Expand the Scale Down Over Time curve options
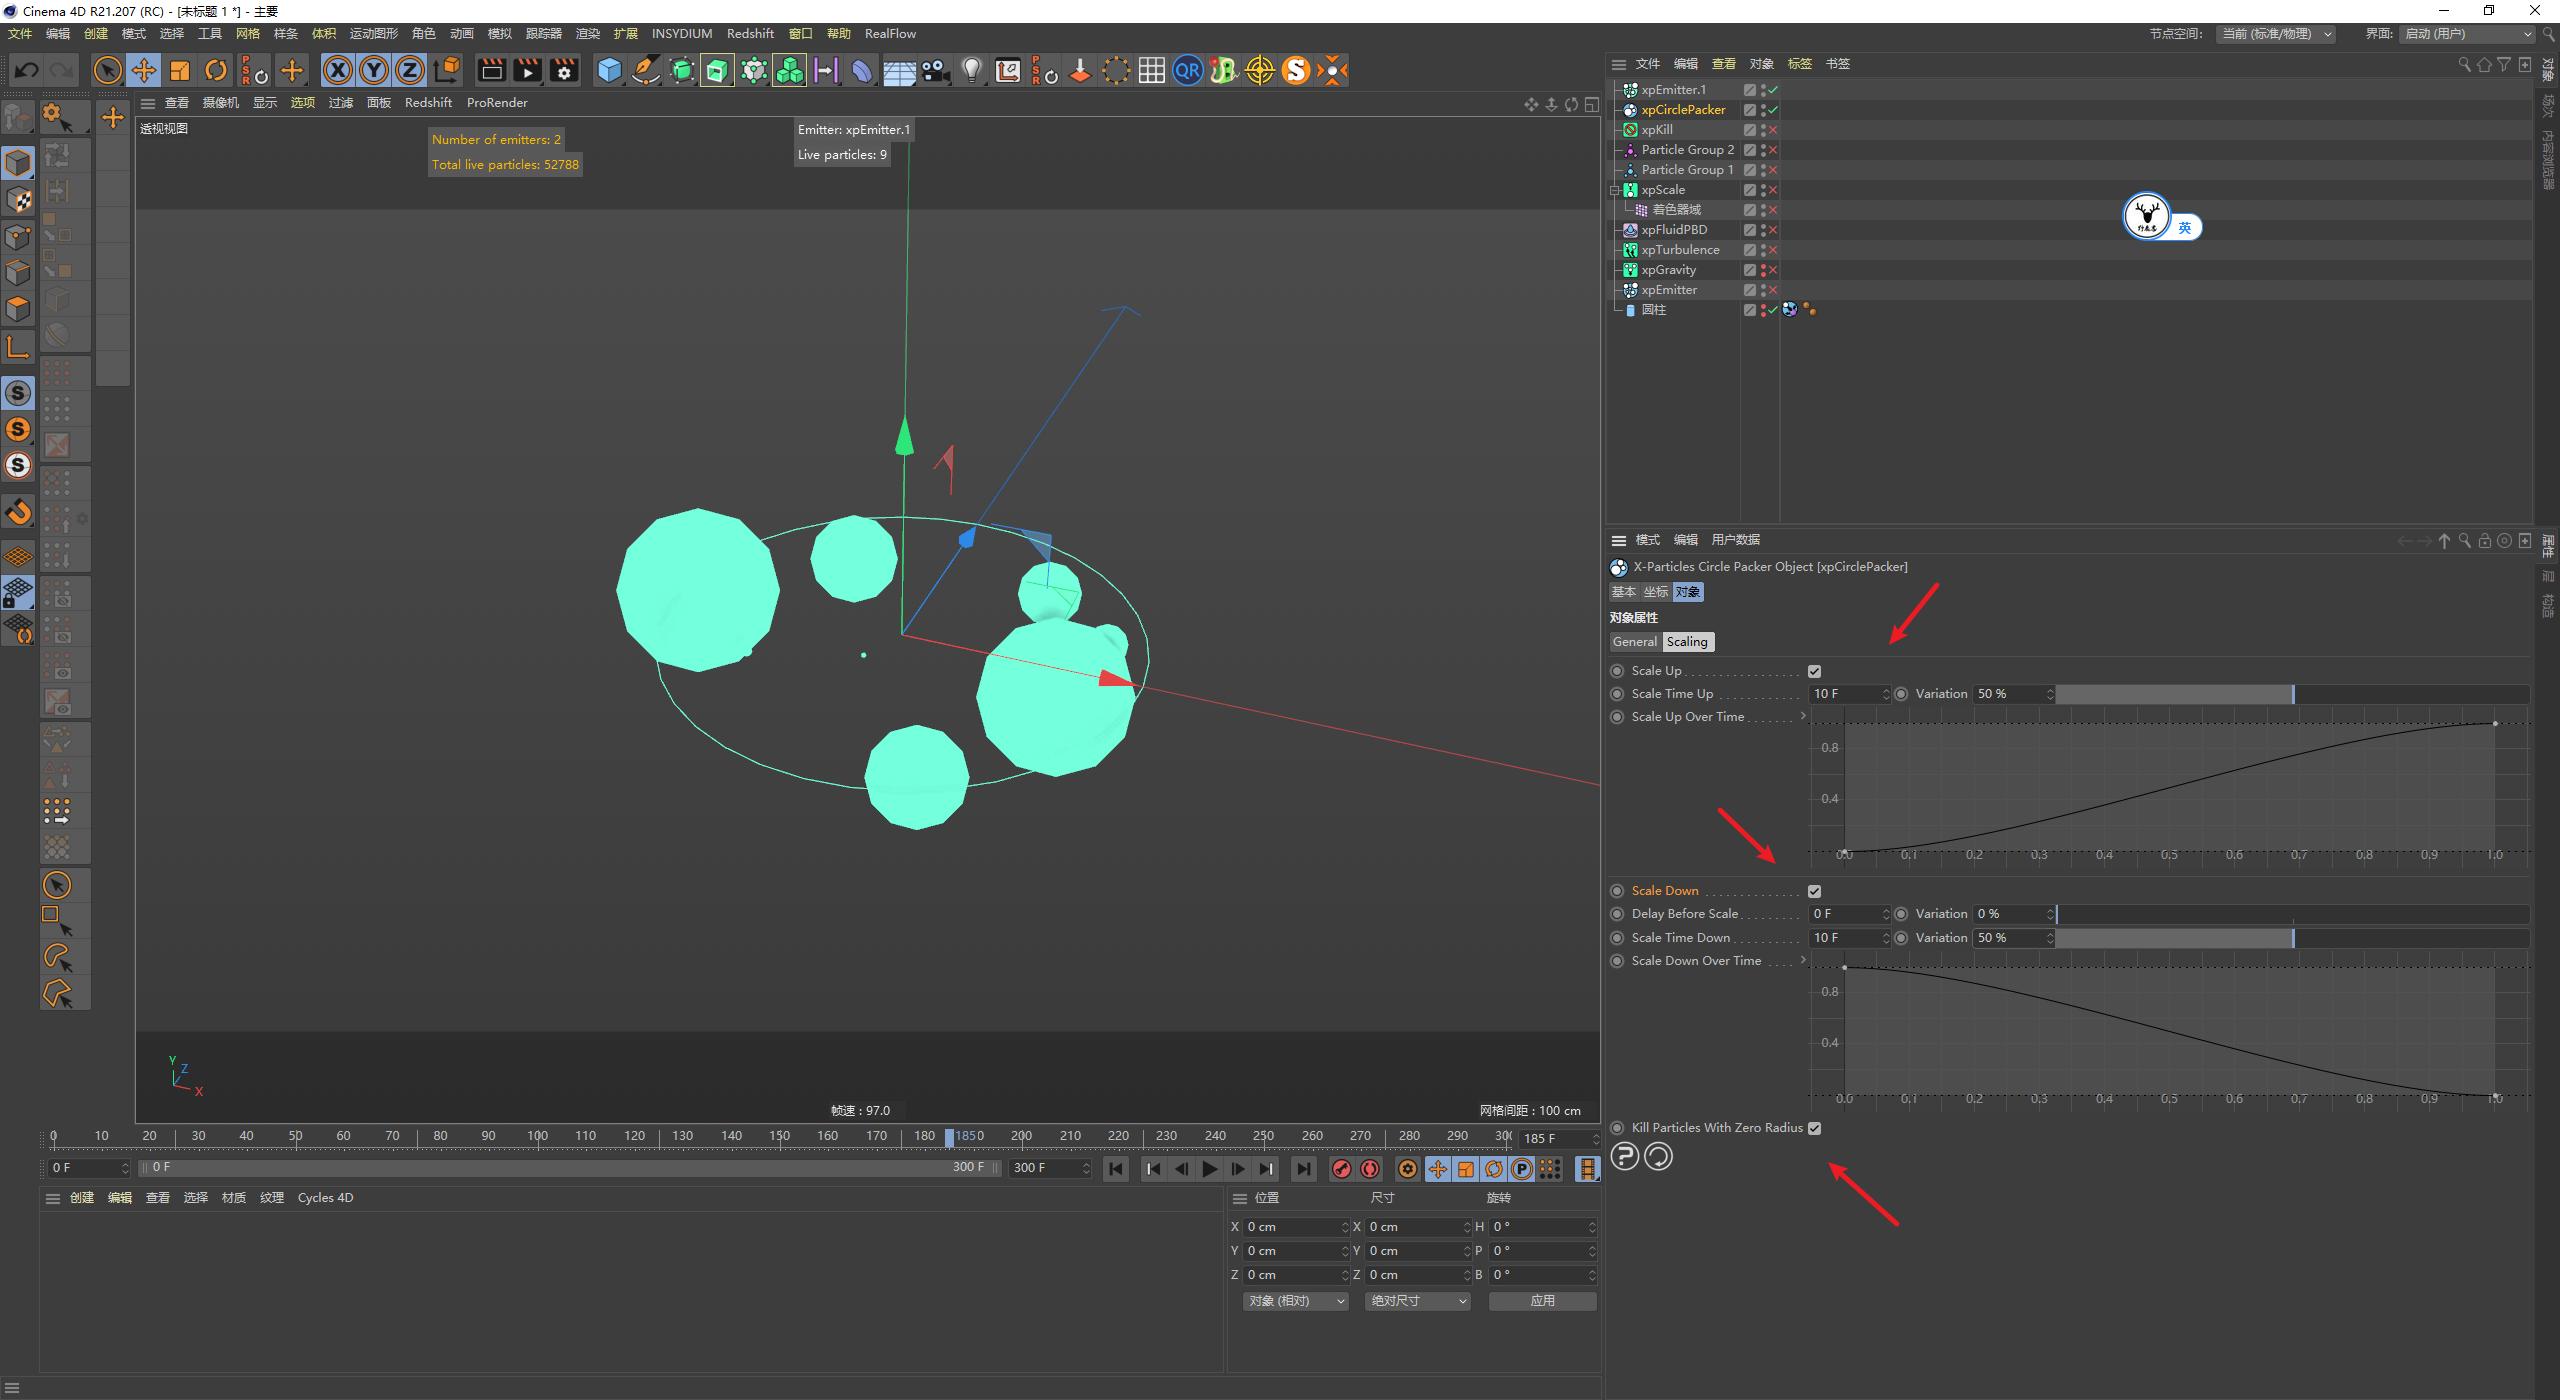This screenshot has width=2560, height=1400. [x=1804, y=960]
